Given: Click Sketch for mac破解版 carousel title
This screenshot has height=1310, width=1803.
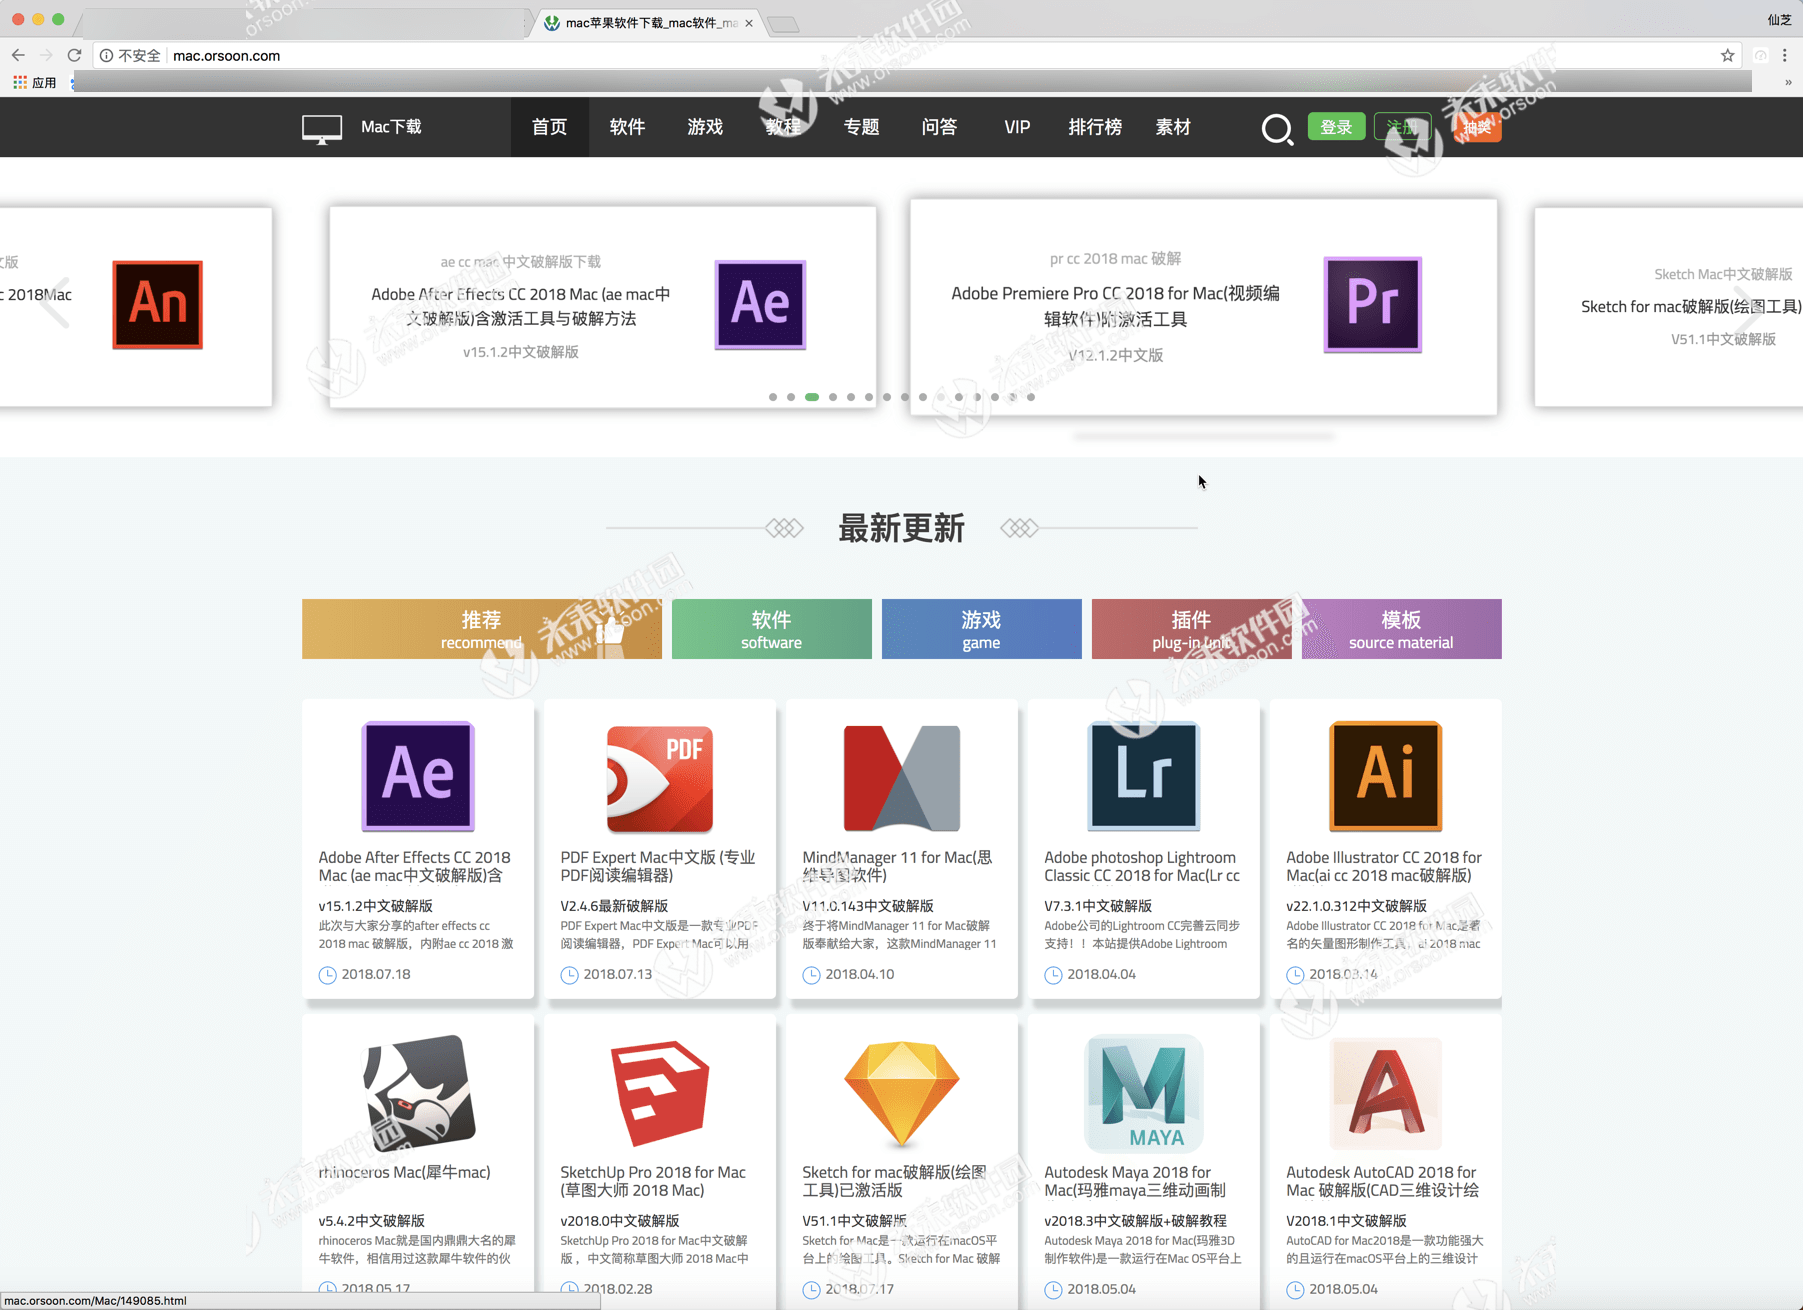Looking at the screenshot, I should click(x=1691, y=306).
